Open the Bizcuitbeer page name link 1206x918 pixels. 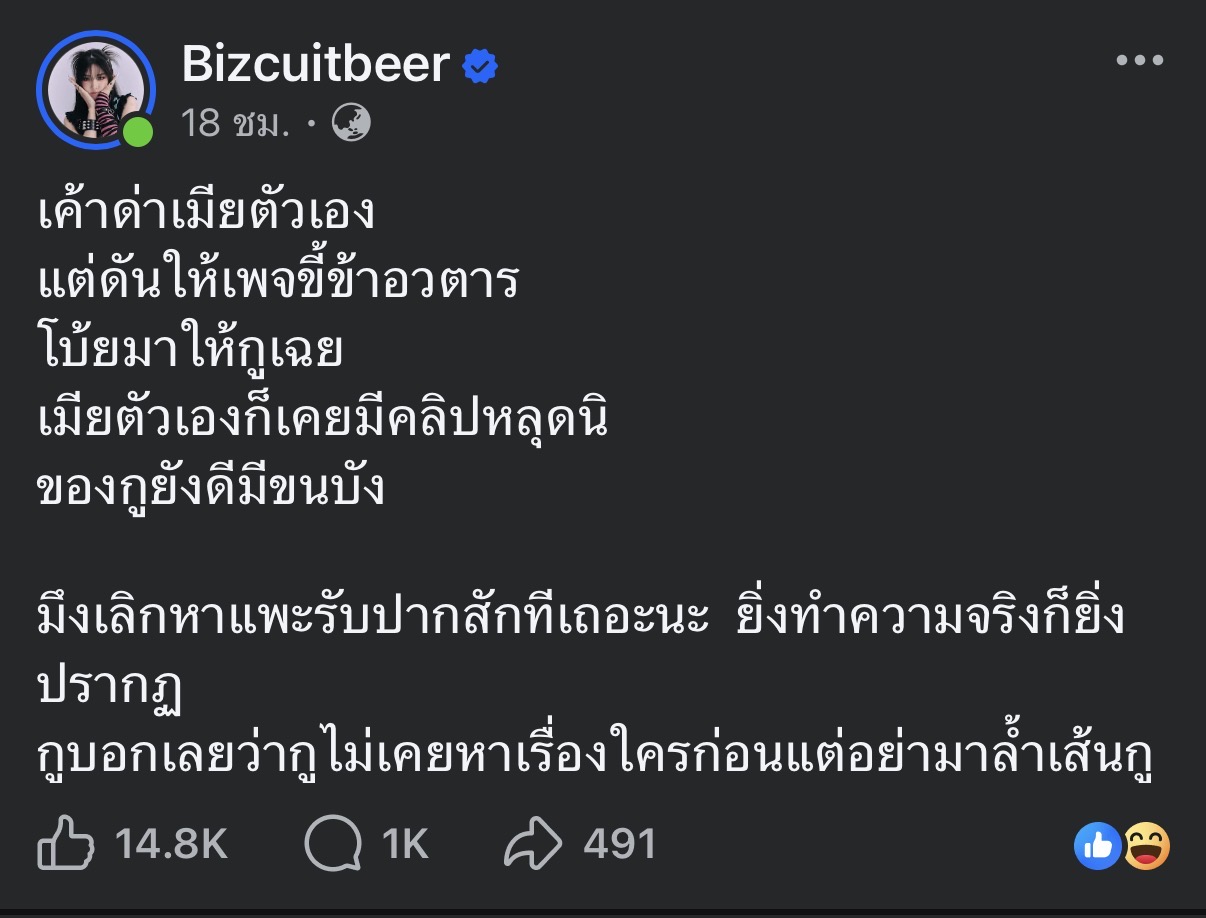(315, 66)
